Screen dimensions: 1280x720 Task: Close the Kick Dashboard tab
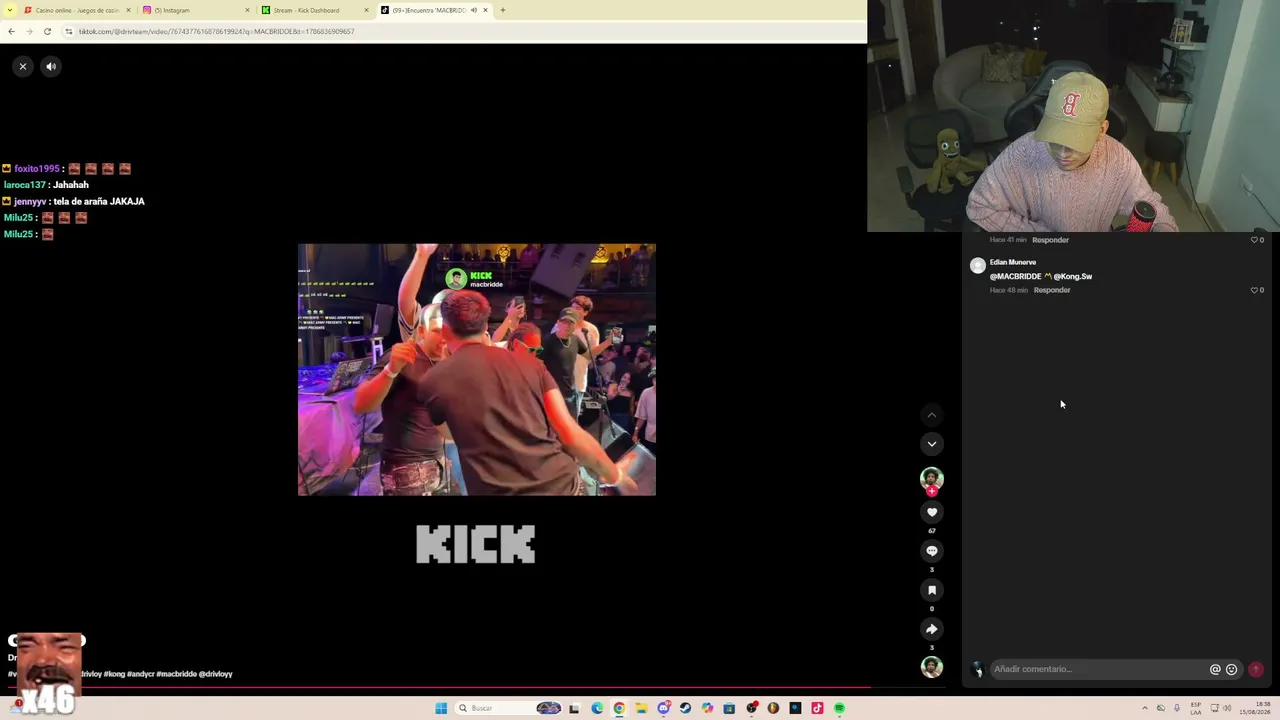(x=366, y=10)
